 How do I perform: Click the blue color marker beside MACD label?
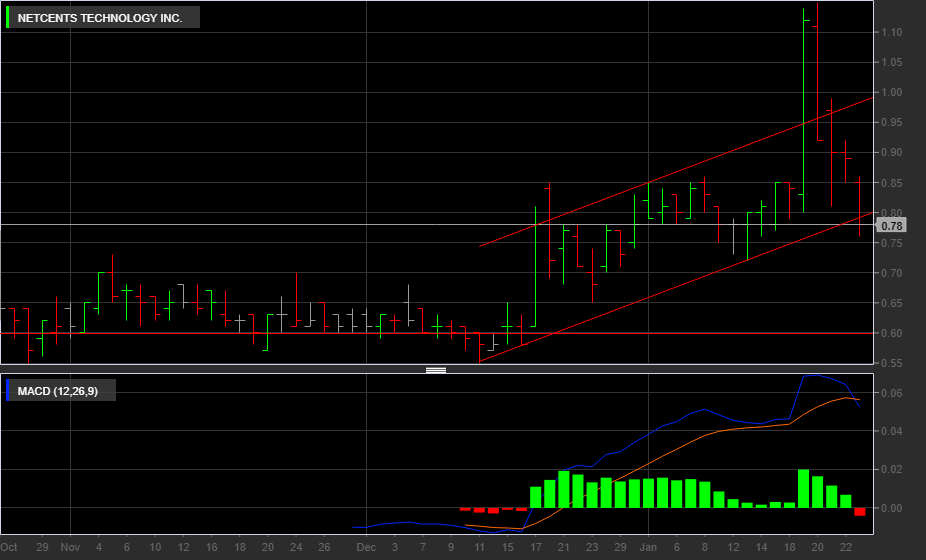tap(8, 390)
